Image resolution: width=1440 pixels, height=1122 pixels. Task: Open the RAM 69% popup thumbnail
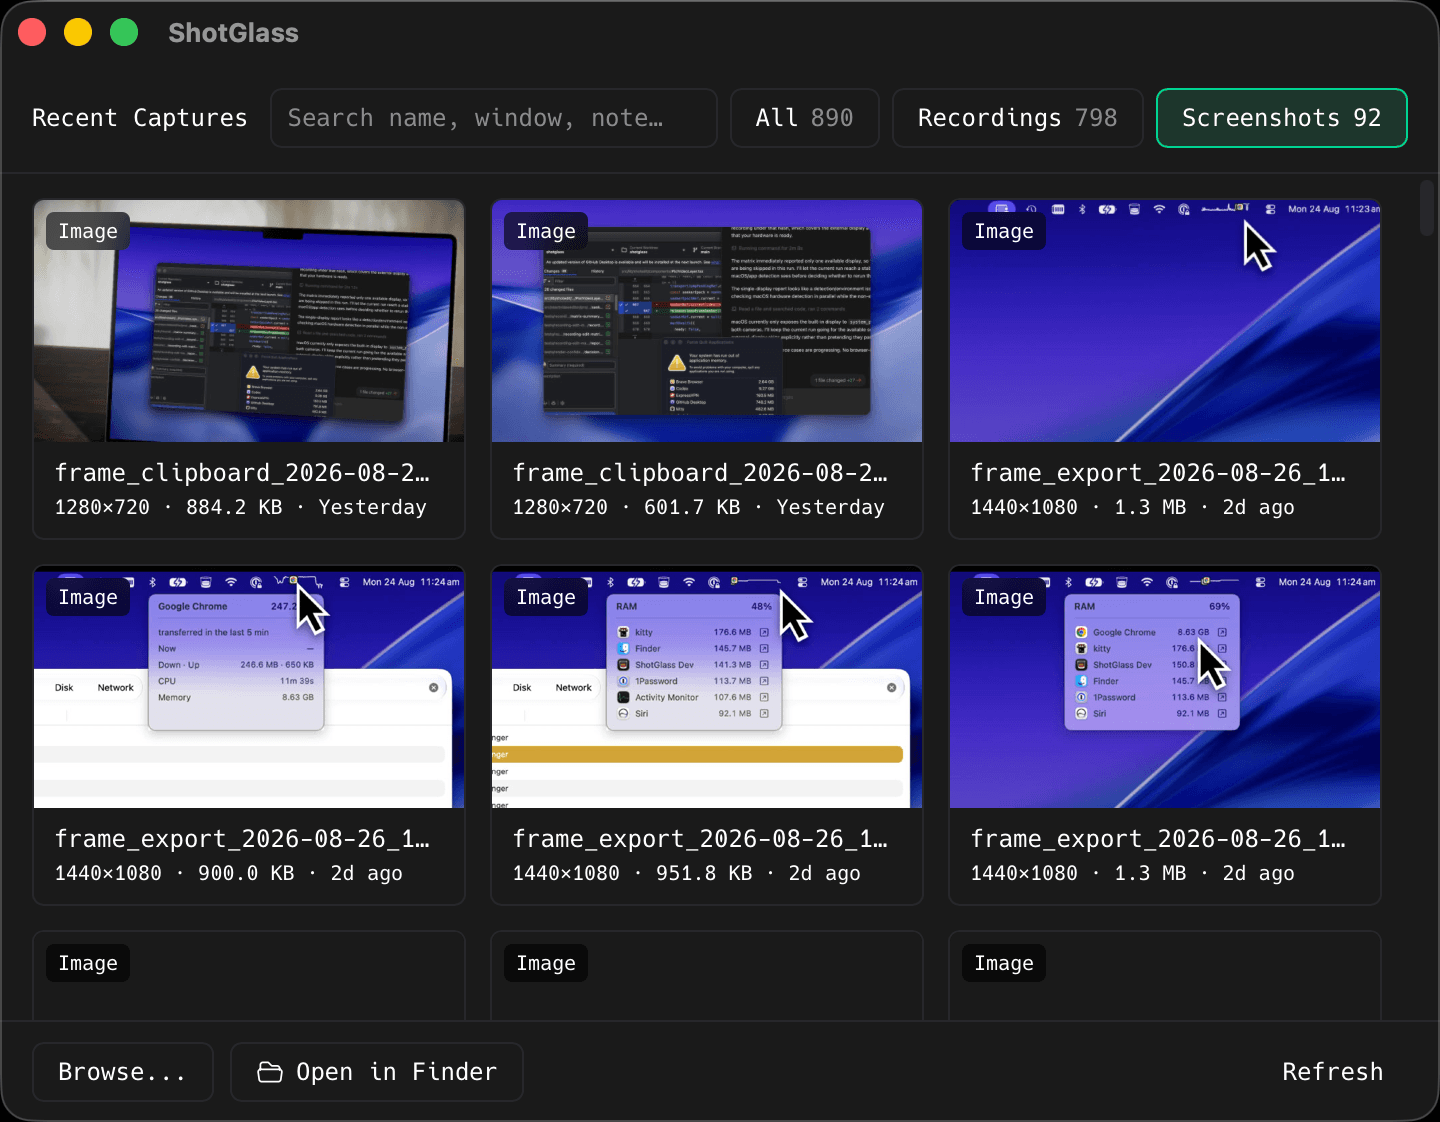click(1165, 687)
